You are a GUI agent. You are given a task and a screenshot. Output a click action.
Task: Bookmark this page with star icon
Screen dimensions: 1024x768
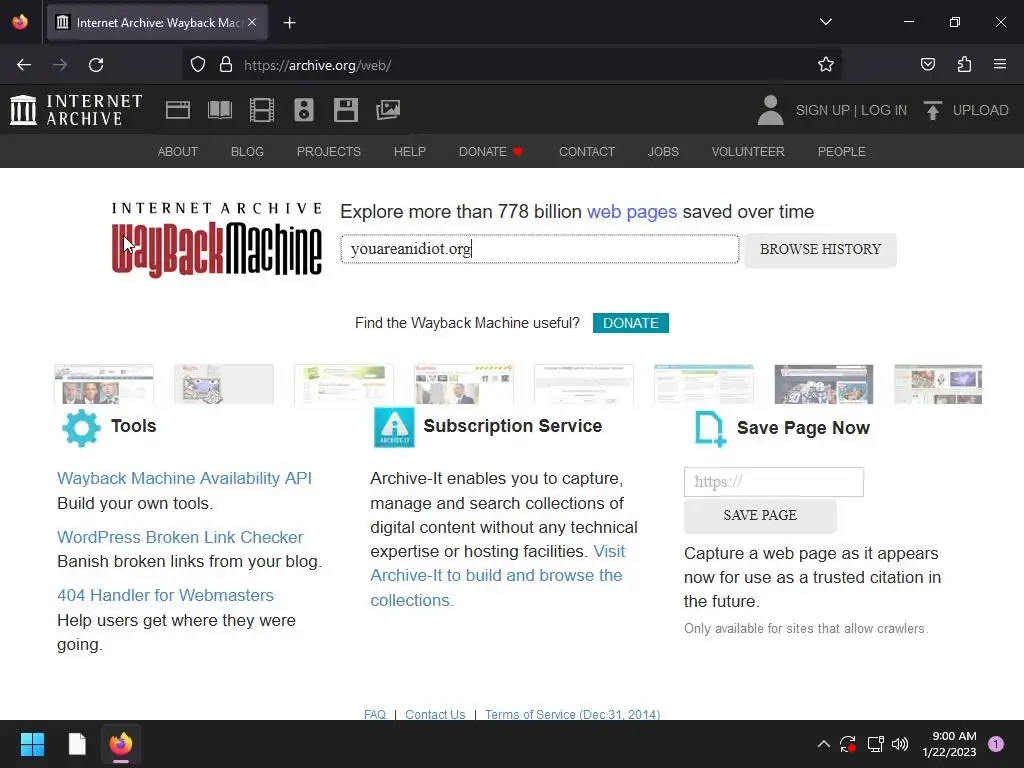tap(825, 65)
